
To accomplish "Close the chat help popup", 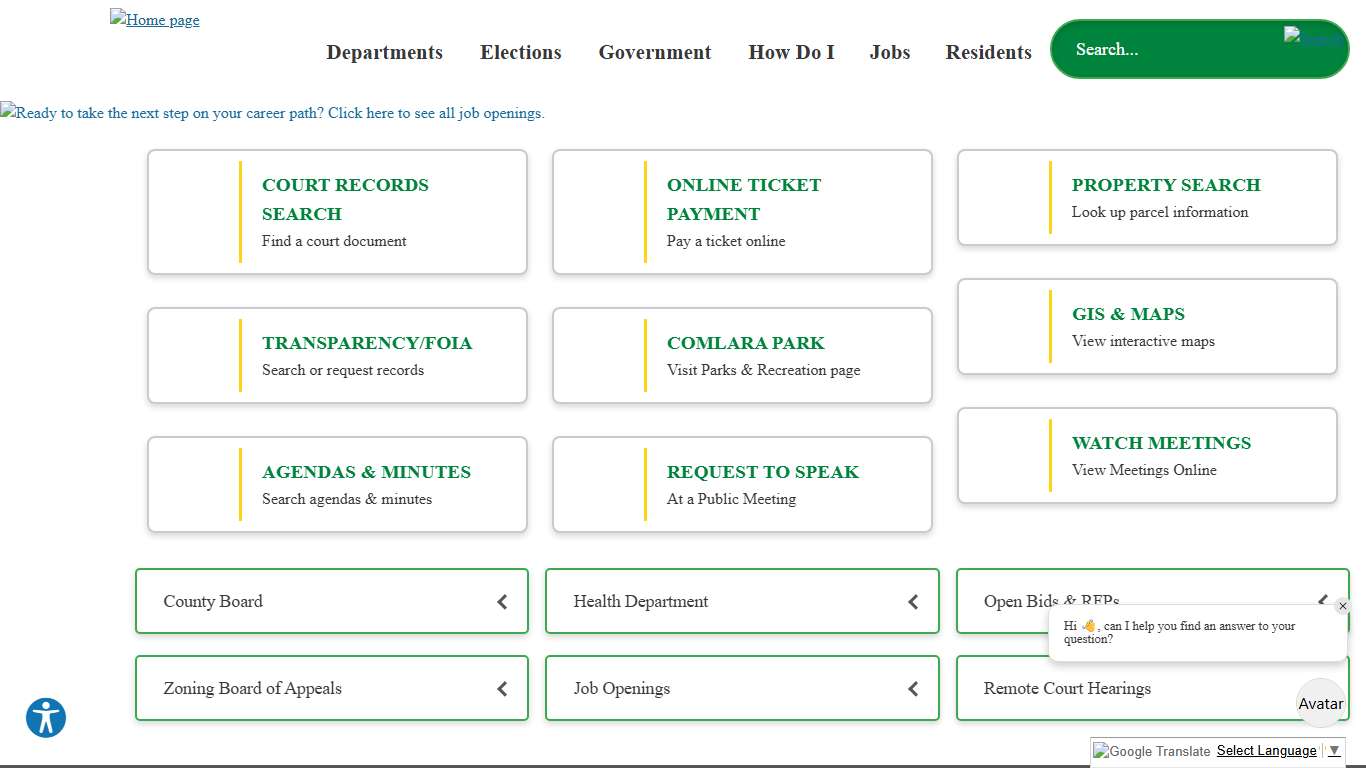I will [1342, 606].
